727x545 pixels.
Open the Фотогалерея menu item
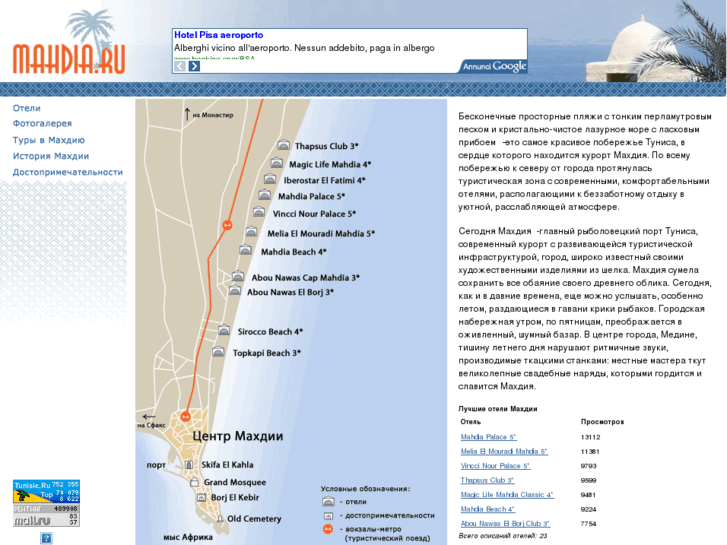click(42, 123)
